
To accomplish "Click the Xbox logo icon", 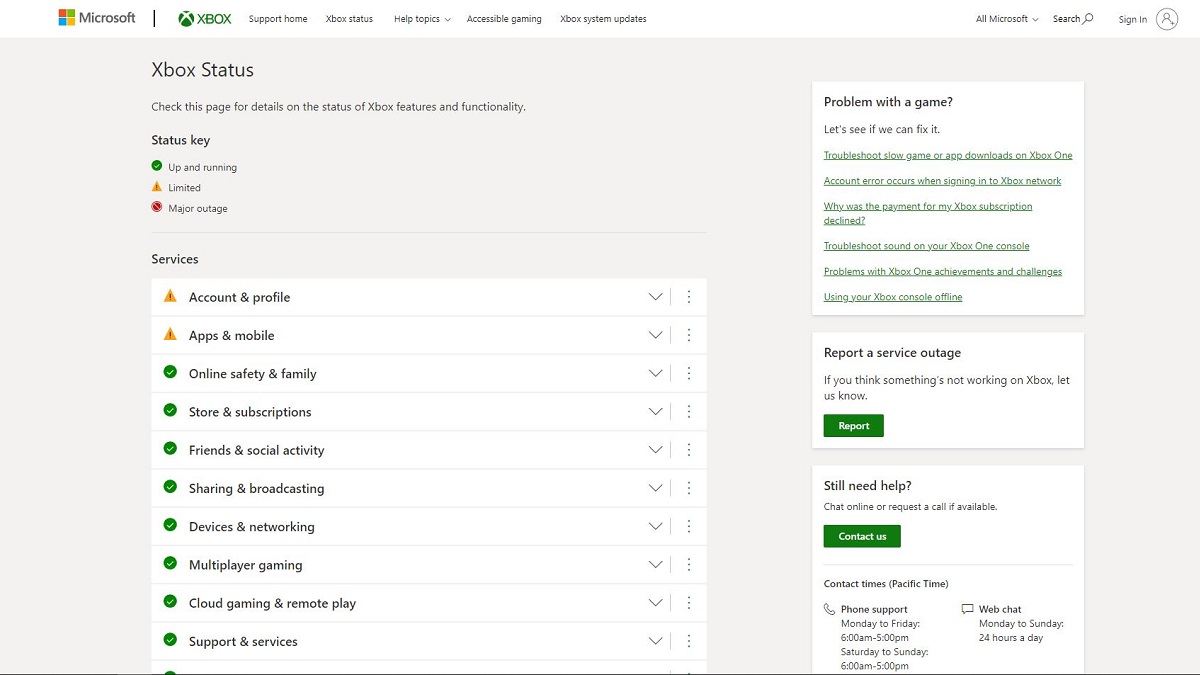I will click(x=187, y=19).
